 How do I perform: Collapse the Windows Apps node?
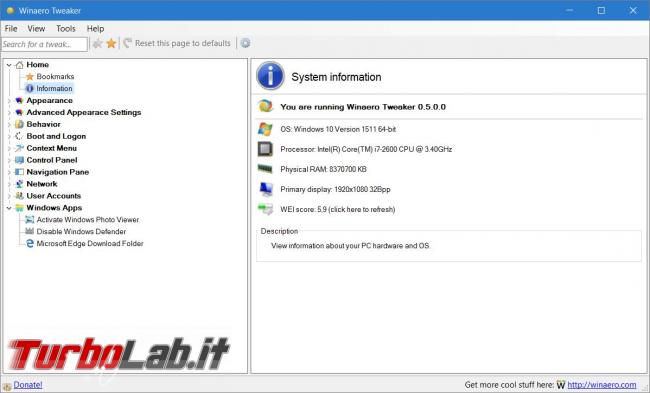coord(9,208)
